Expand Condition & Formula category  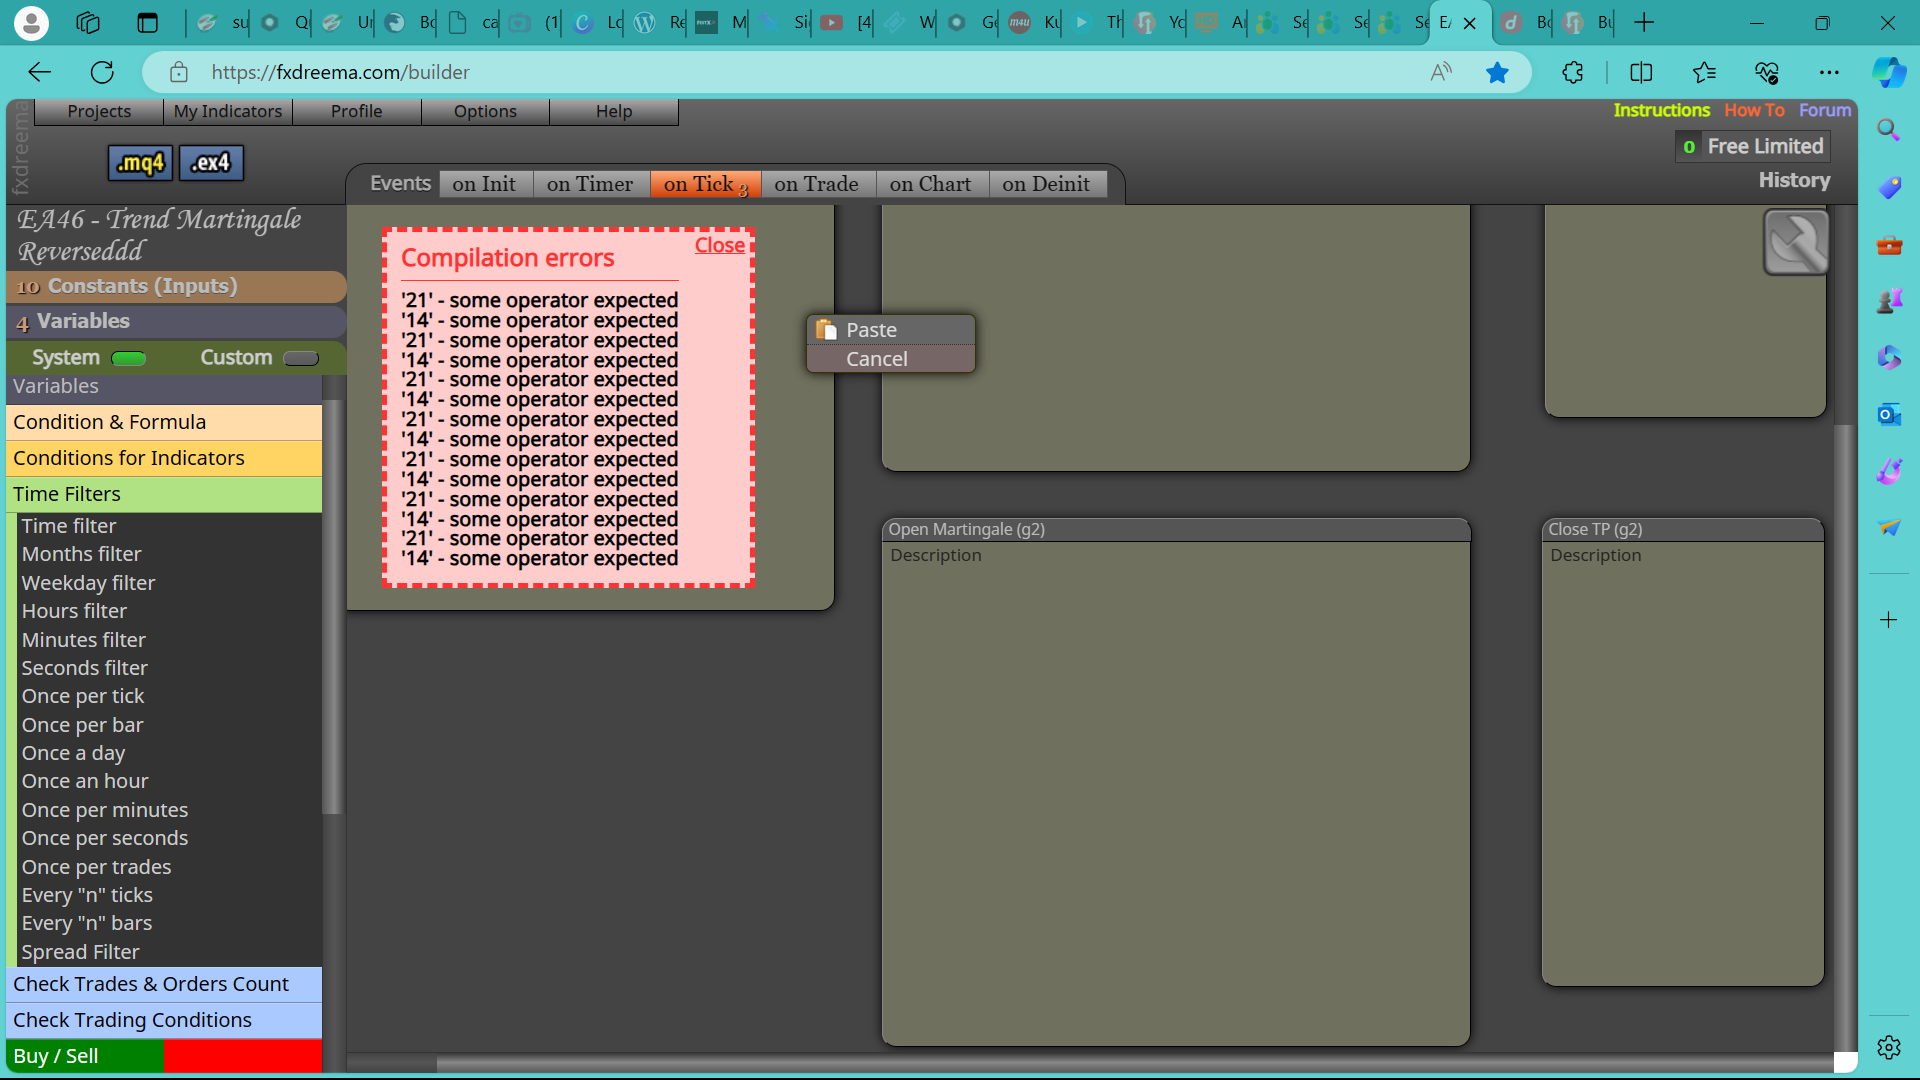pos(164,422)
